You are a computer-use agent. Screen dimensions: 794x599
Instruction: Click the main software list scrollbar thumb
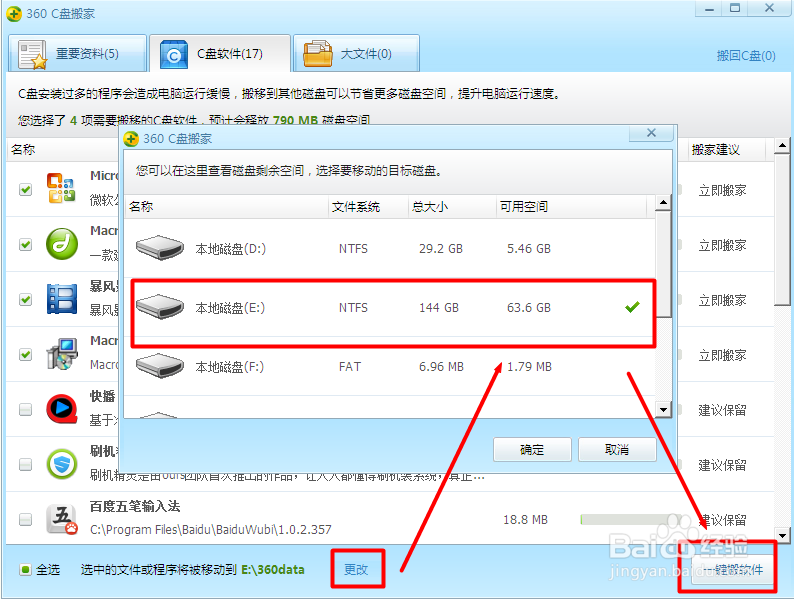(x=782, y=230)
